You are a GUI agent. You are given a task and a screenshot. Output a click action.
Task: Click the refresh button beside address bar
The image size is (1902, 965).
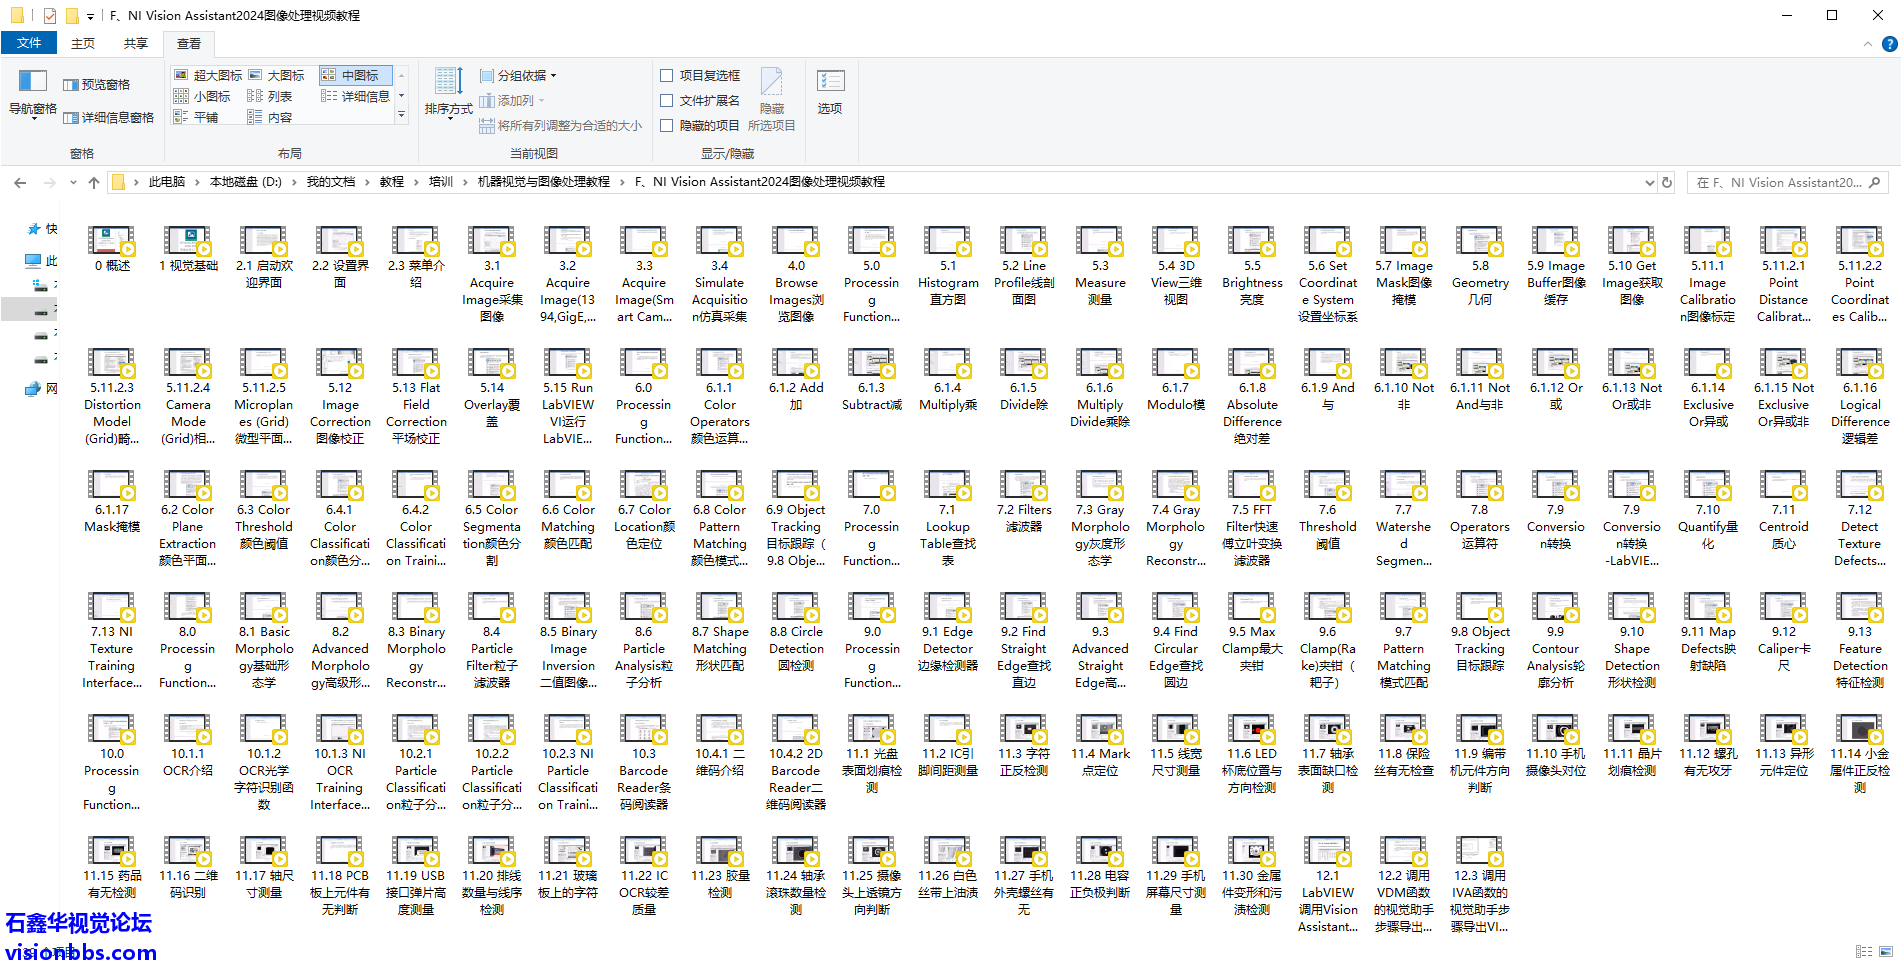1667,182
